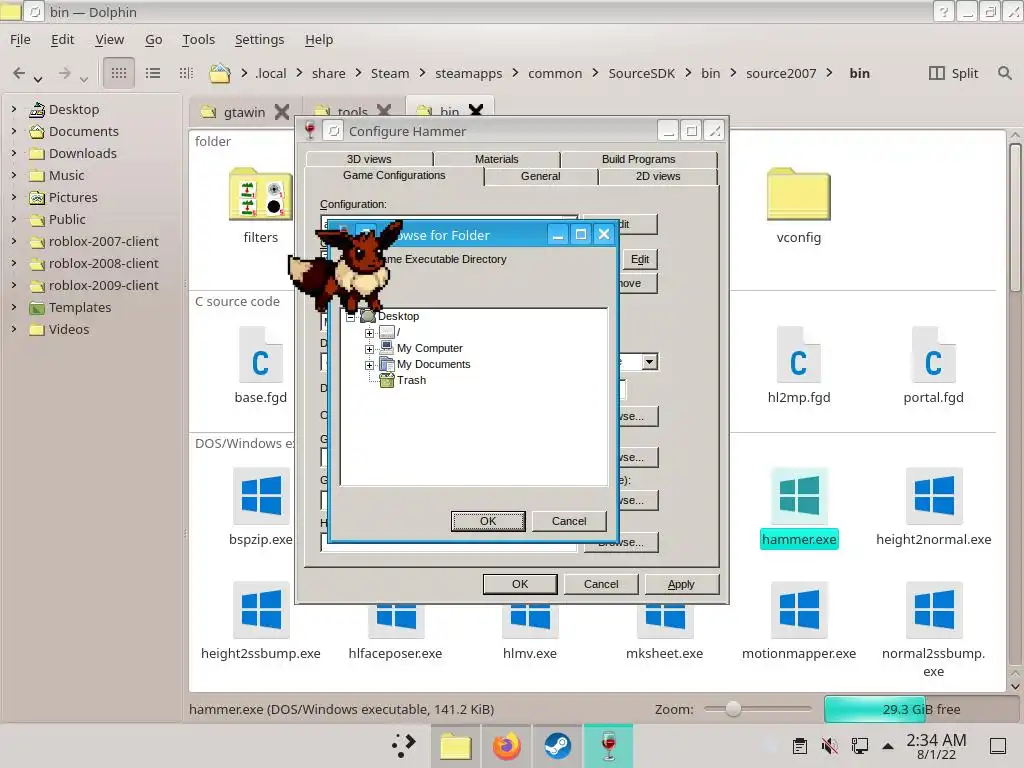
Task: Click Cancel in Browse for Folder
Action: (x=569, y=521)
